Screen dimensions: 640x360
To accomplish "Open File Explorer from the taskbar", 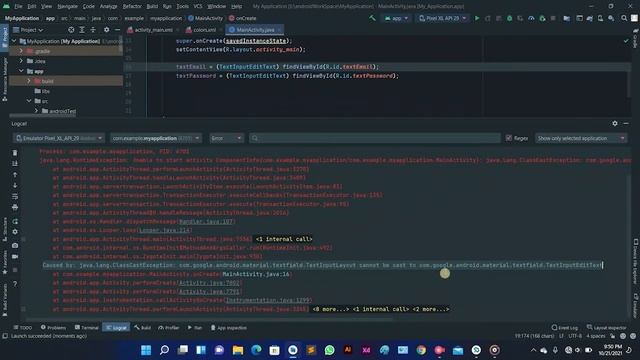I will [x=238, y=350].
